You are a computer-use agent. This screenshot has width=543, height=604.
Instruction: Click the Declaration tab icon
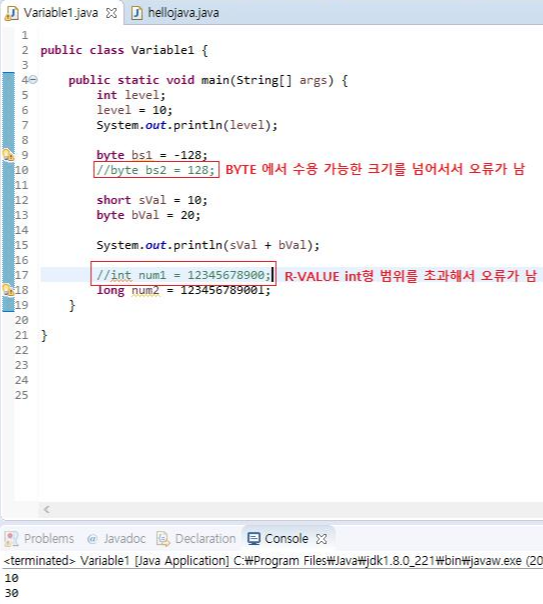tap(163, 539)
